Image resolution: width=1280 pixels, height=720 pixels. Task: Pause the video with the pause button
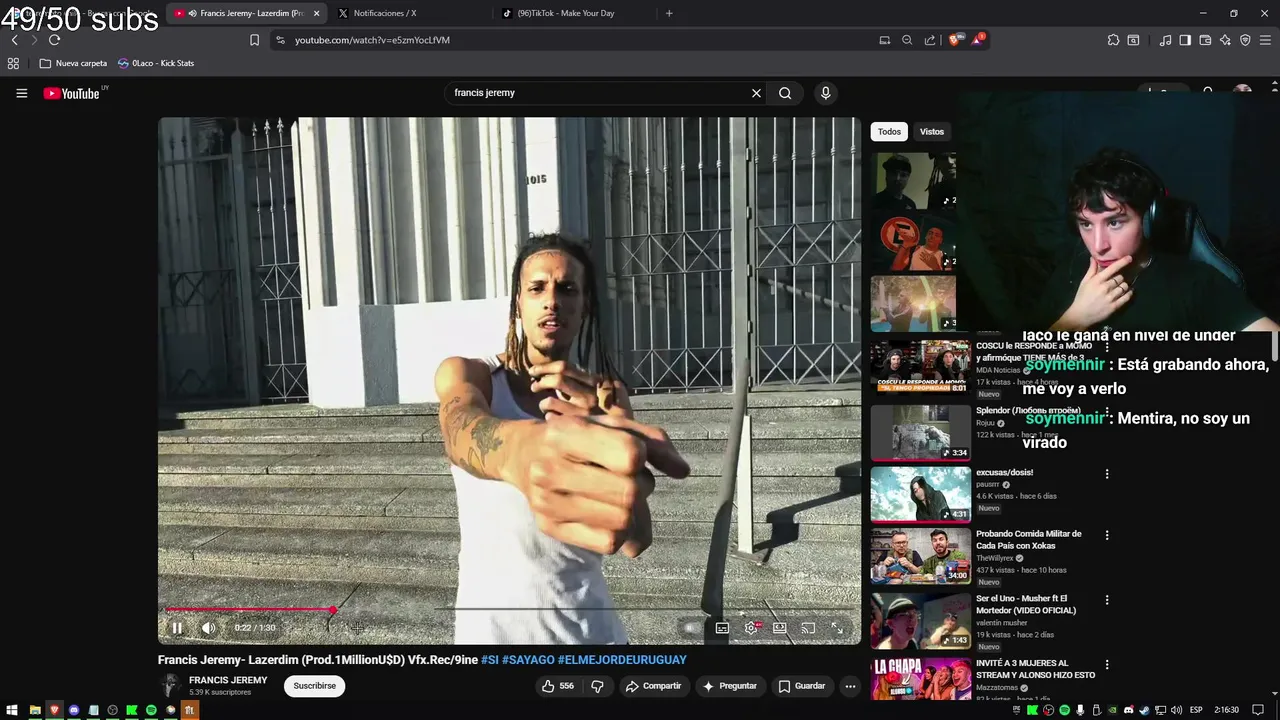(x=177, y=628)
